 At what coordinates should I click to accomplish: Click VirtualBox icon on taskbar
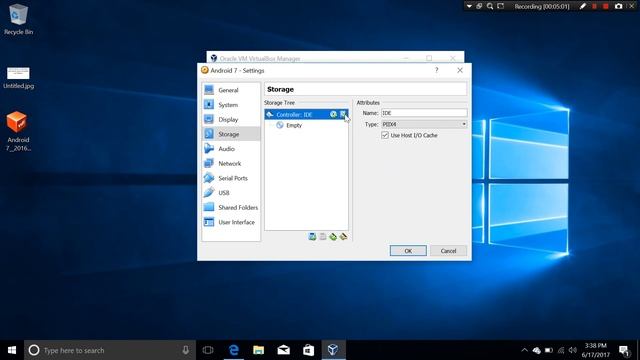pyautogui.click(x=333, y=350)
